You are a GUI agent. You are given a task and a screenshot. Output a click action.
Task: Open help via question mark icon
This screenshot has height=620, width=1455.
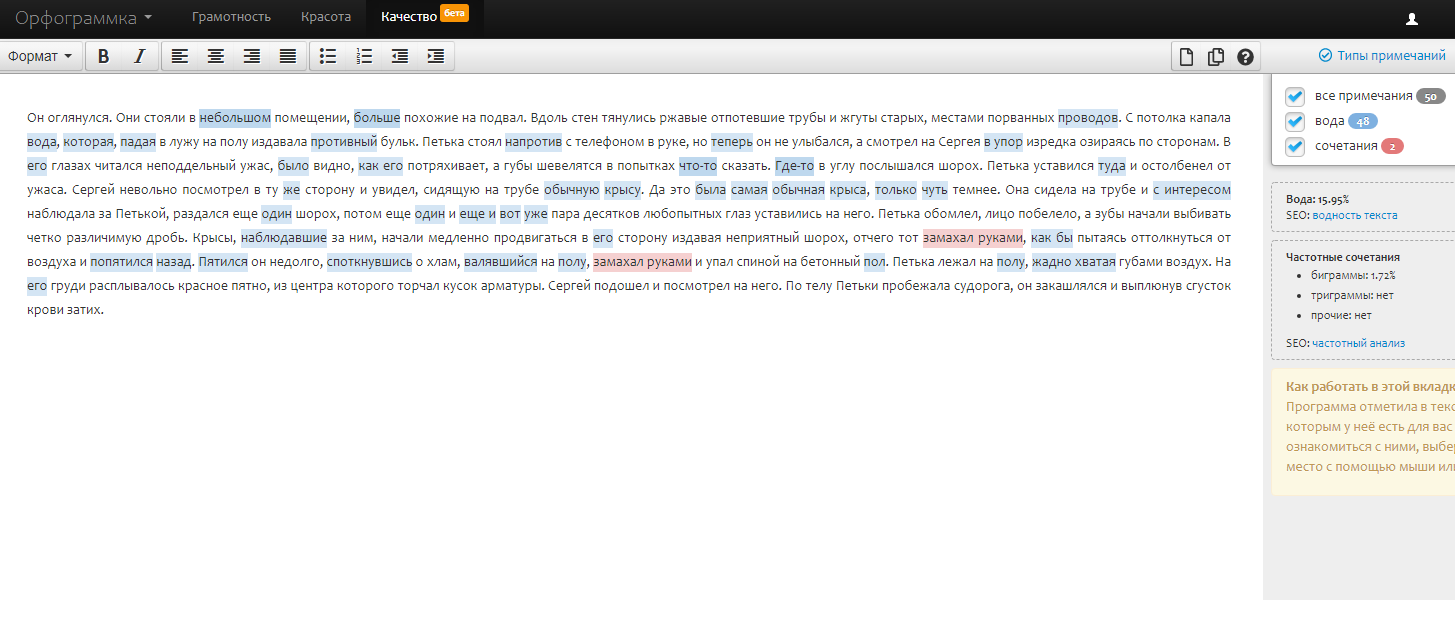pos(1245,57)
